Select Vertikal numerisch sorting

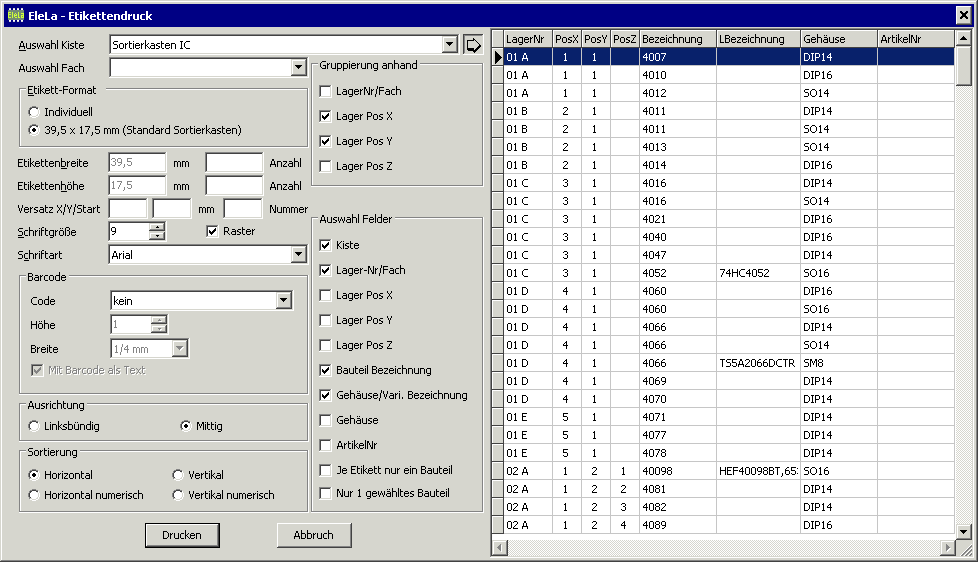click(x=179, y=495)
